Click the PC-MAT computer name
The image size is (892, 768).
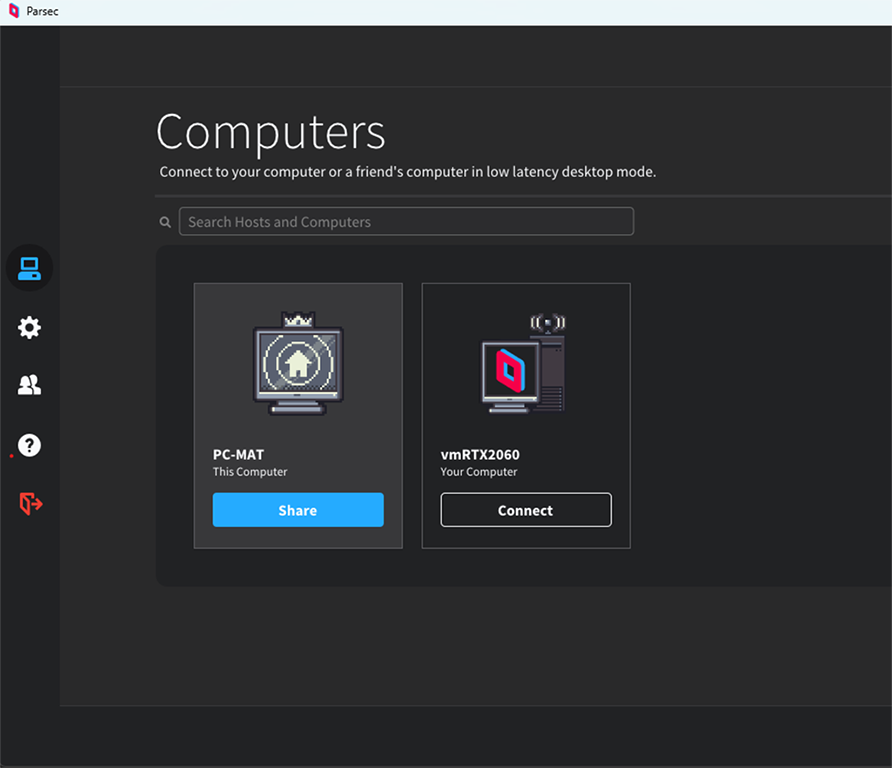tap(238, 454)
